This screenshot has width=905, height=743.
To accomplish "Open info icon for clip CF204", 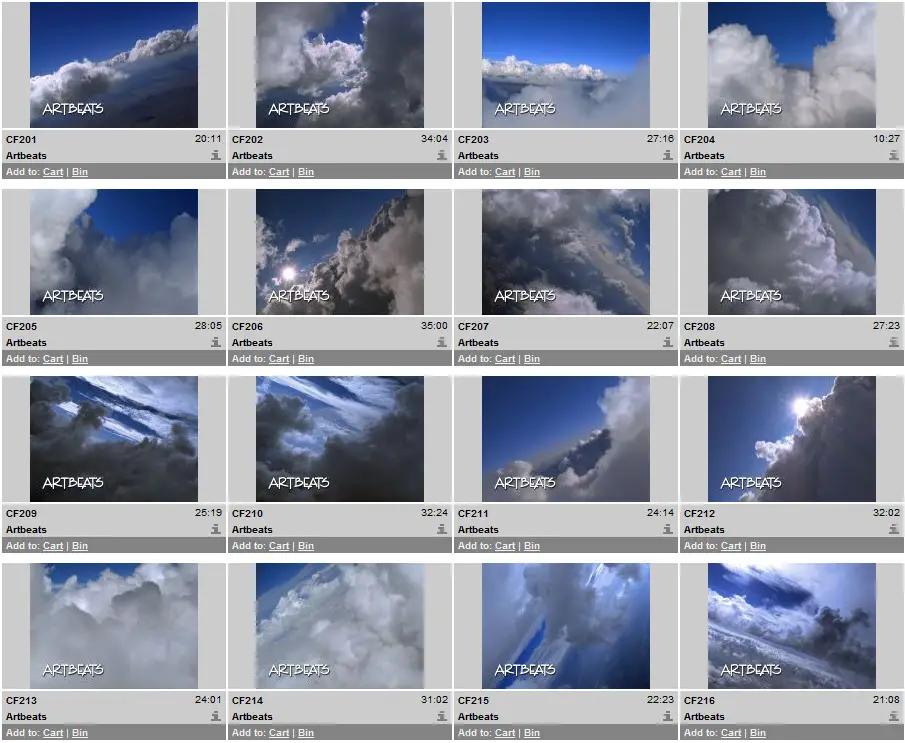I will [894, 155].
